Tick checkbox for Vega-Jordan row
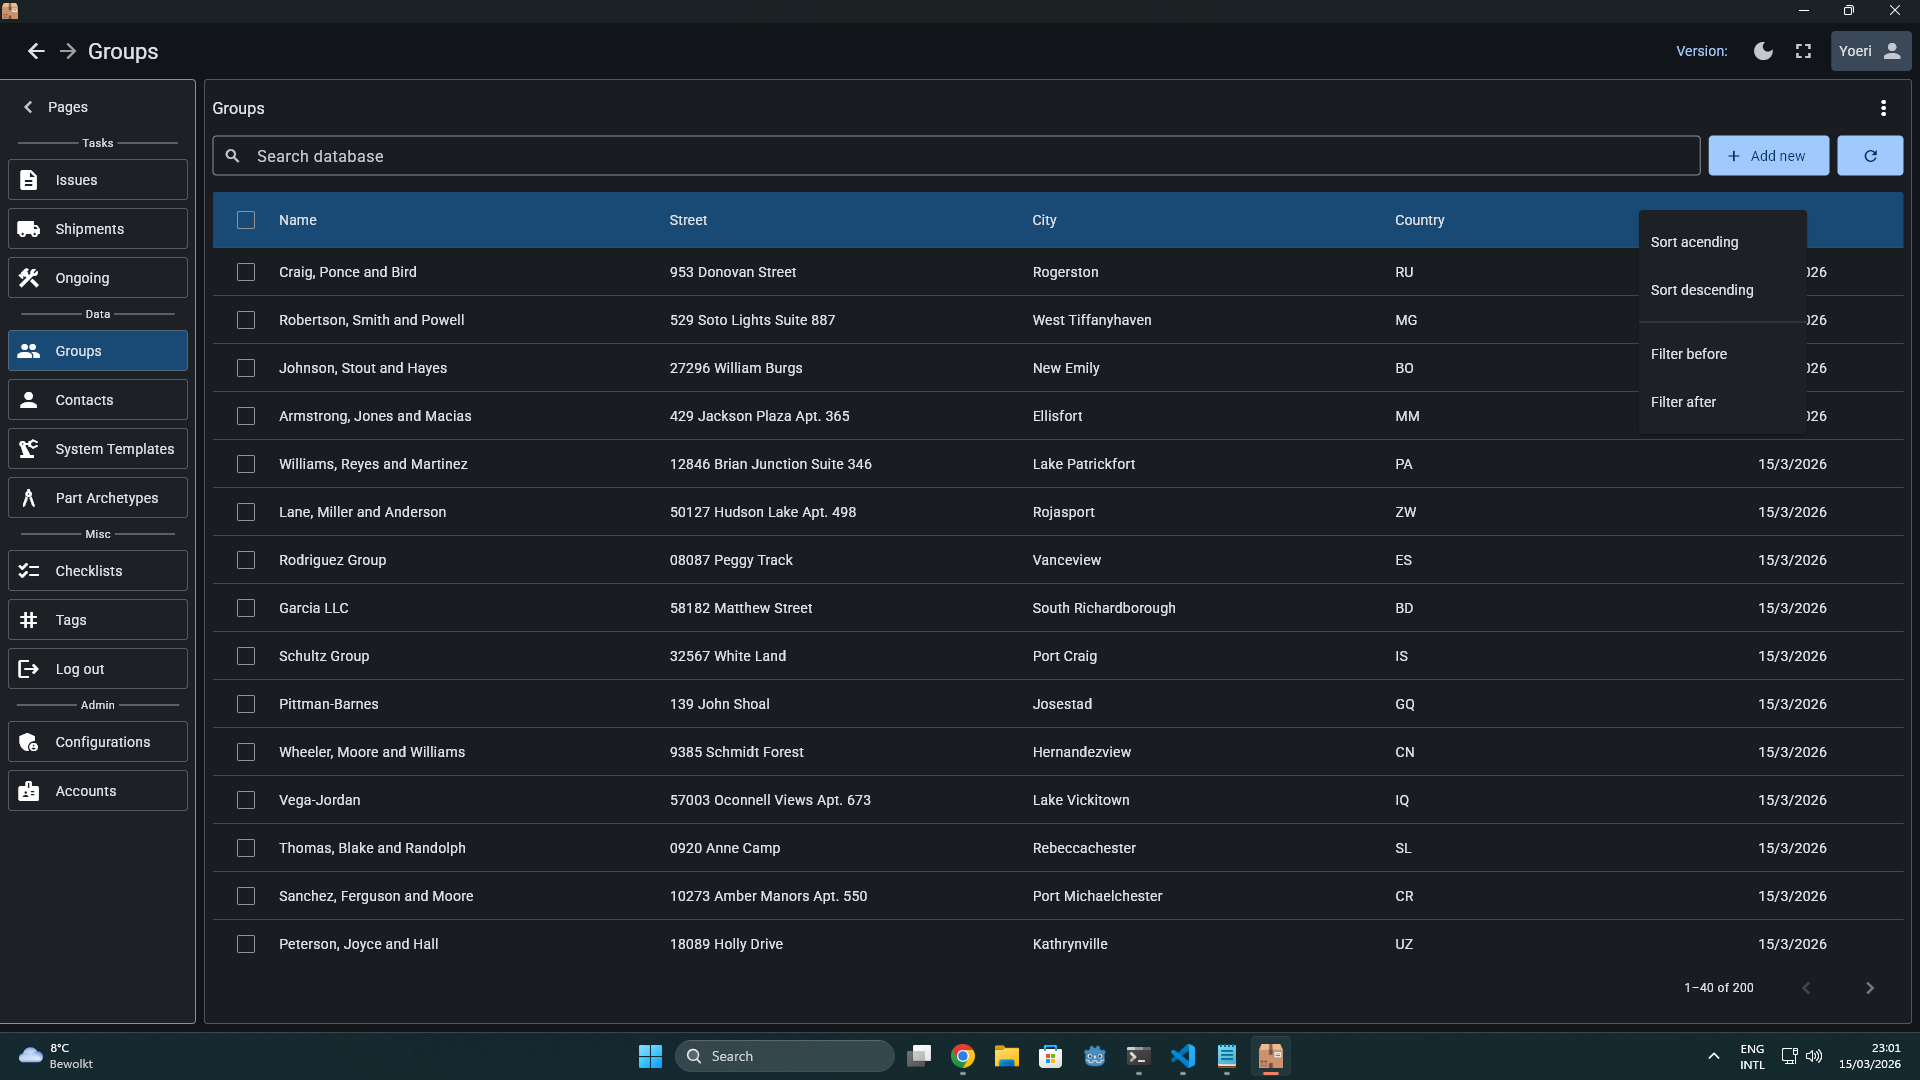1920x1080 pixels. (x=246, y=800)
